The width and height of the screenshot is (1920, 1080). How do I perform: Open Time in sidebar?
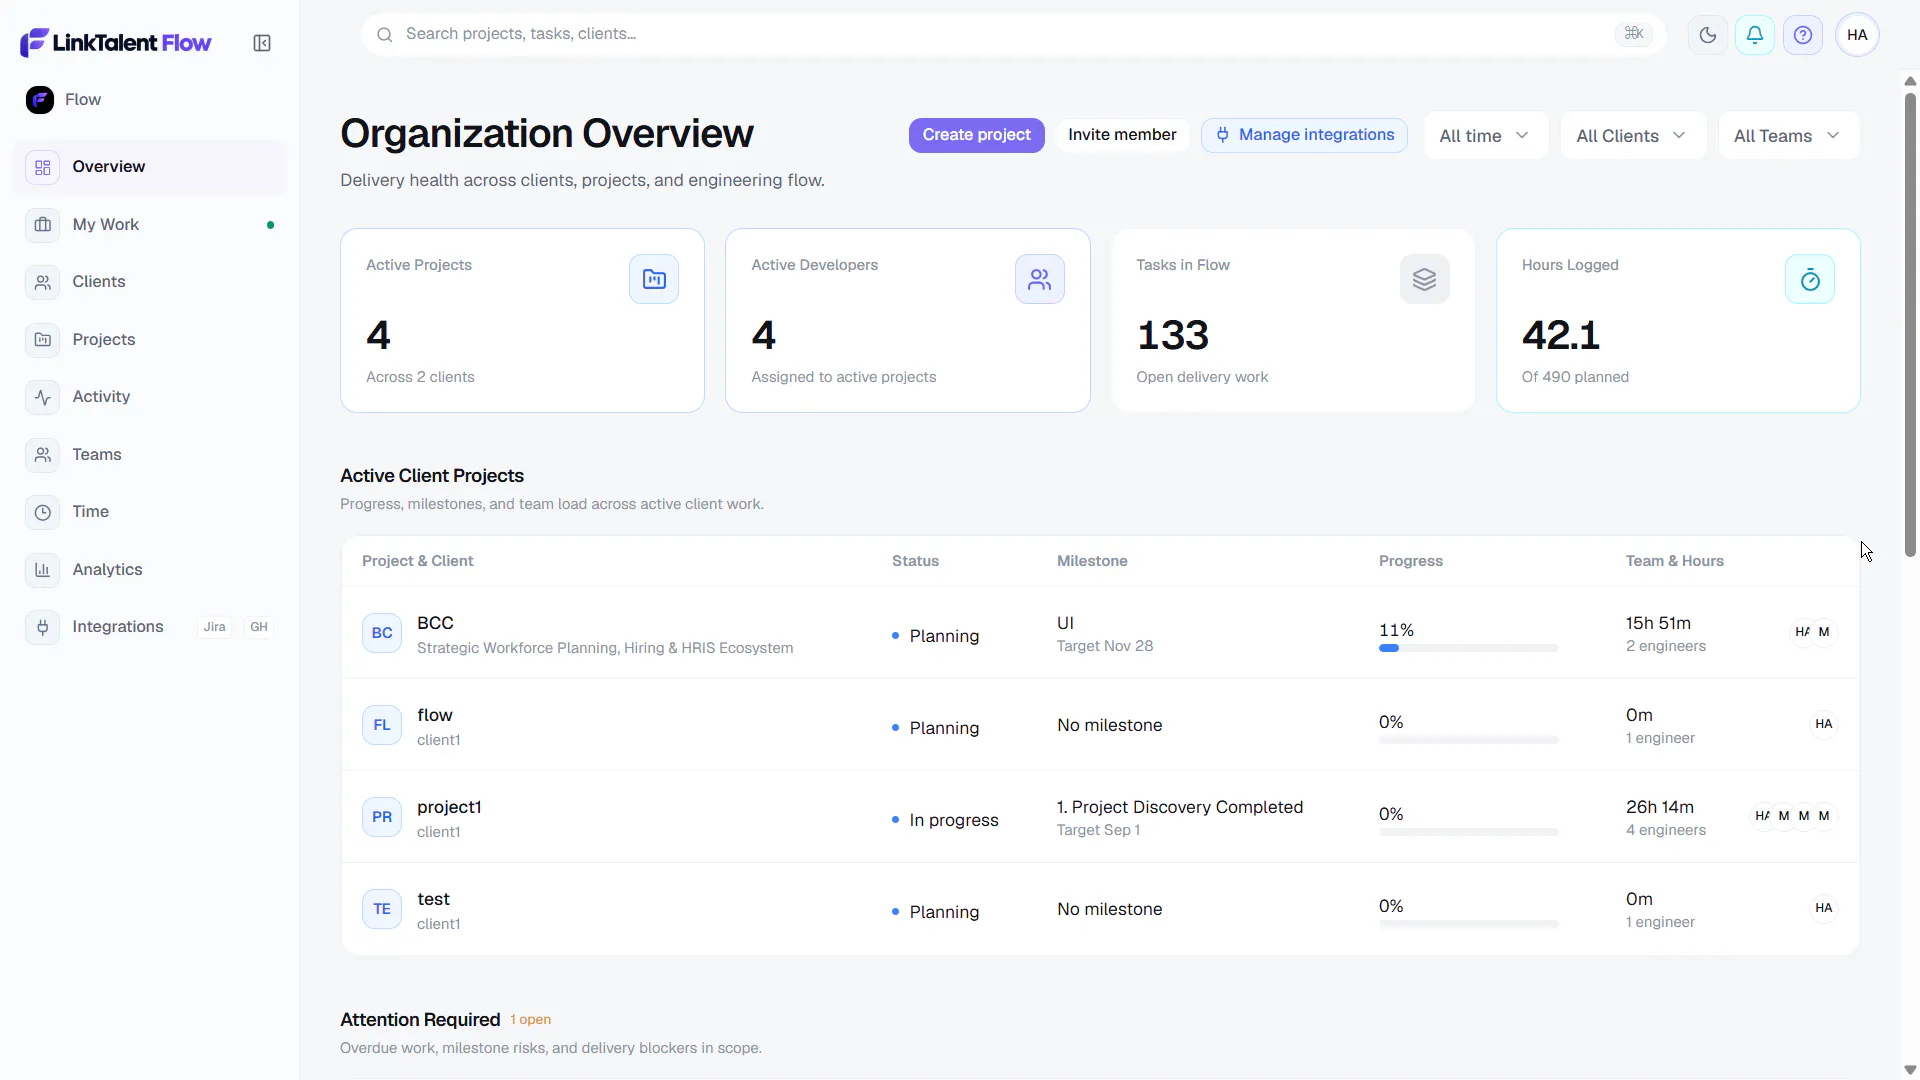click(x=150, y=512)
